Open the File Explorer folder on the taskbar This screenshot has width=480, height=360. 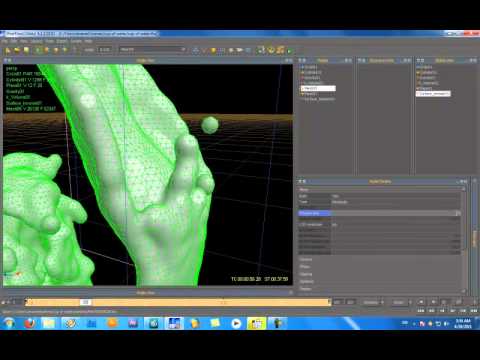tap(50, 323)
